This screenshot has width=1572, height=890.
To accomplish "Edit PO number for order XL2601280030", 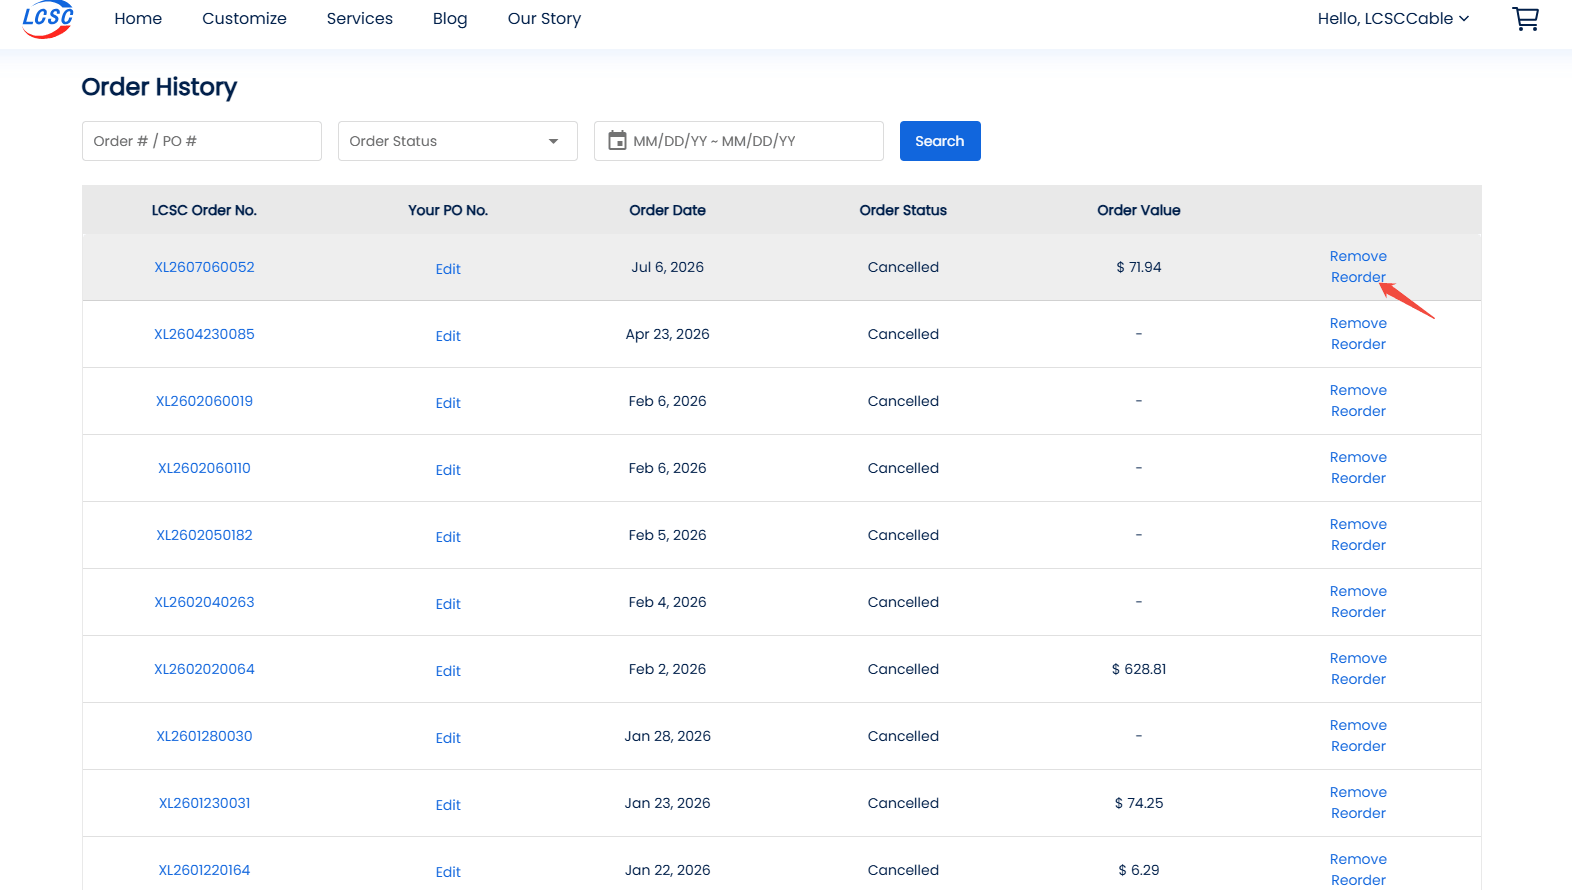I will (448, 738).
